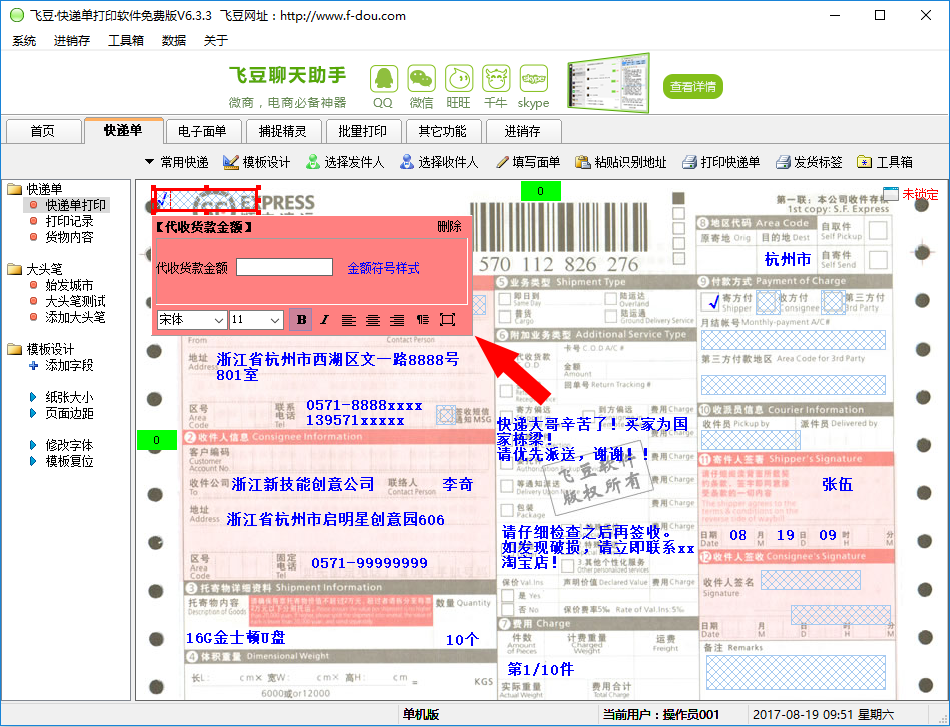Screen dimensions: 950x727
Task: Open the 数据 menu
Action: click(174, 41)
